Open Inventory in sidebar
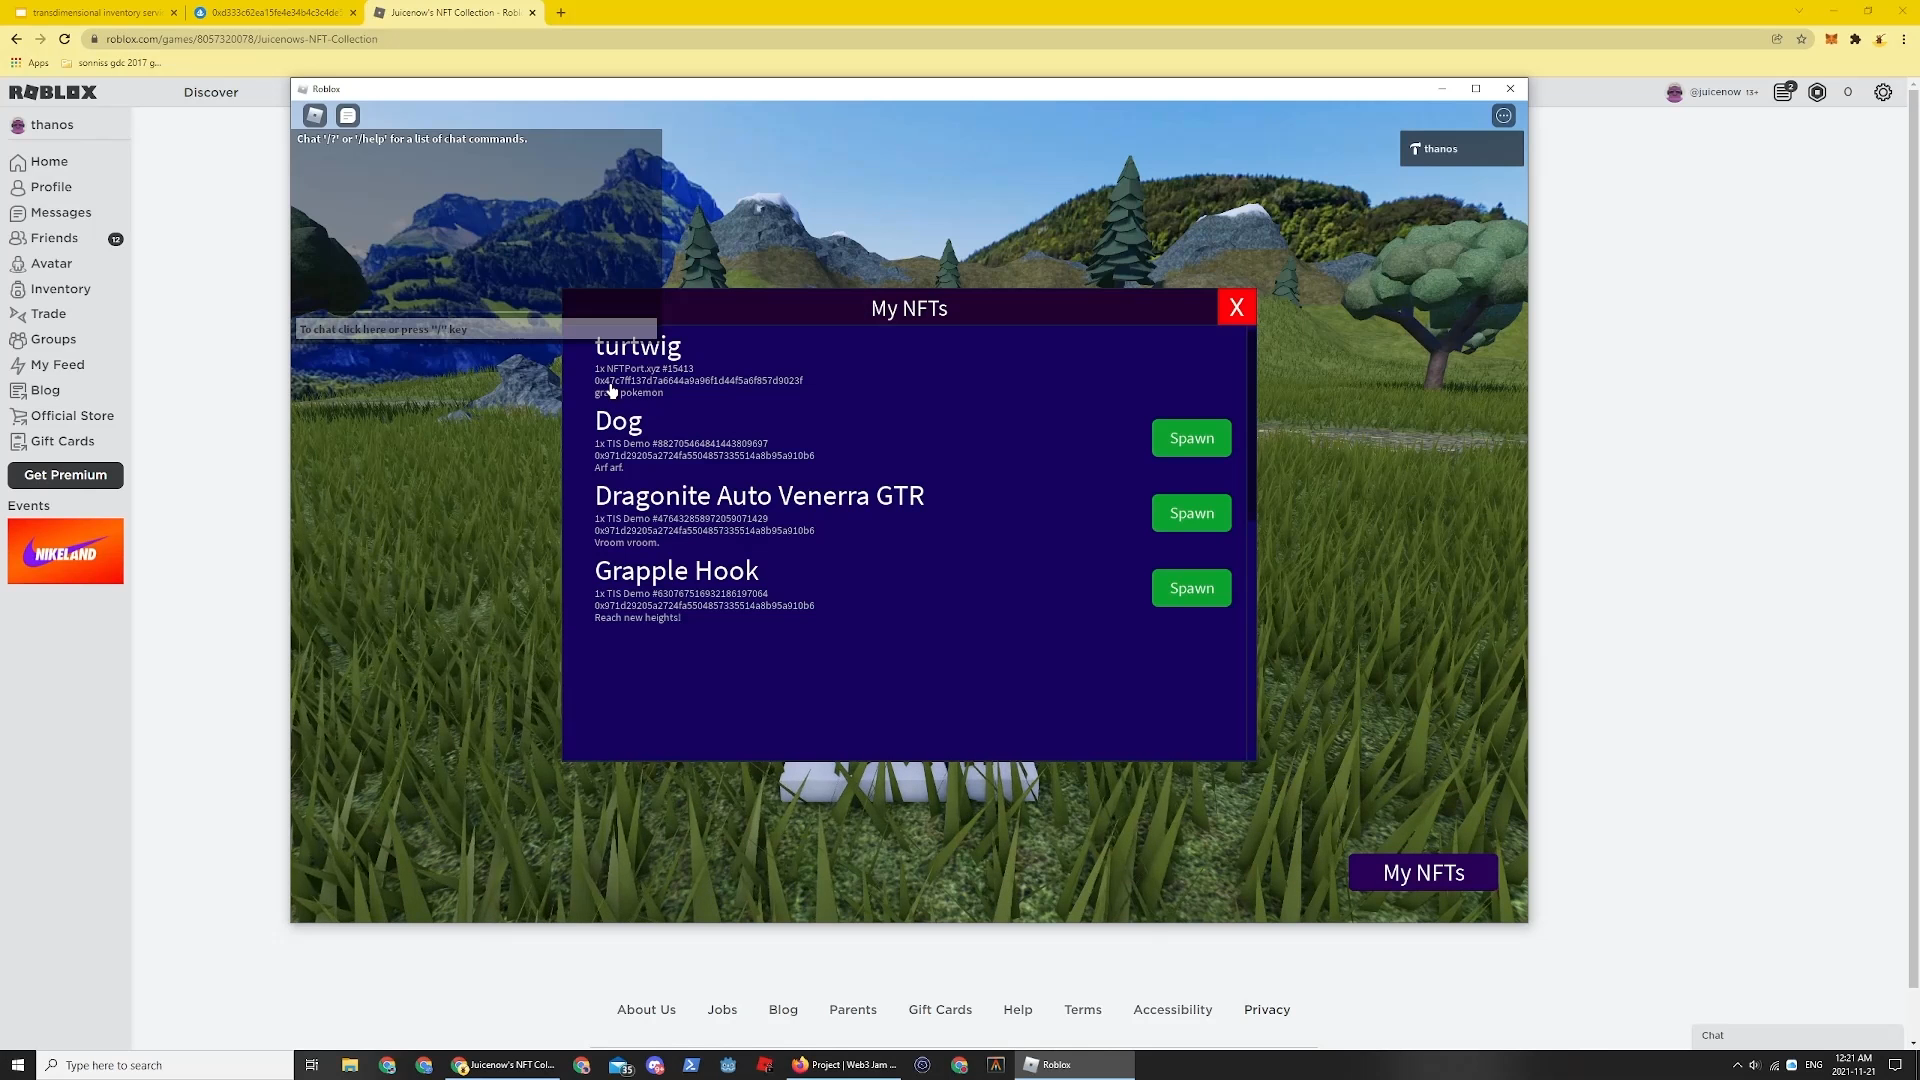 tap(50, 289)
